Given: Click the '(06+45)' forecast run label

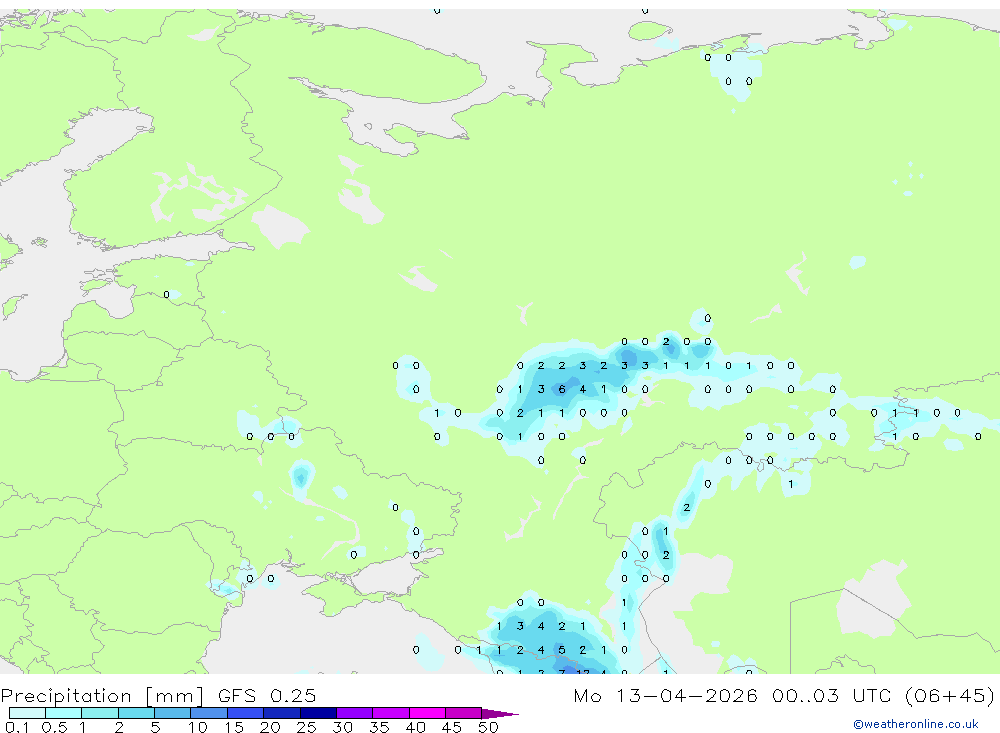Looking at the screenshot, I should point(949,695).
